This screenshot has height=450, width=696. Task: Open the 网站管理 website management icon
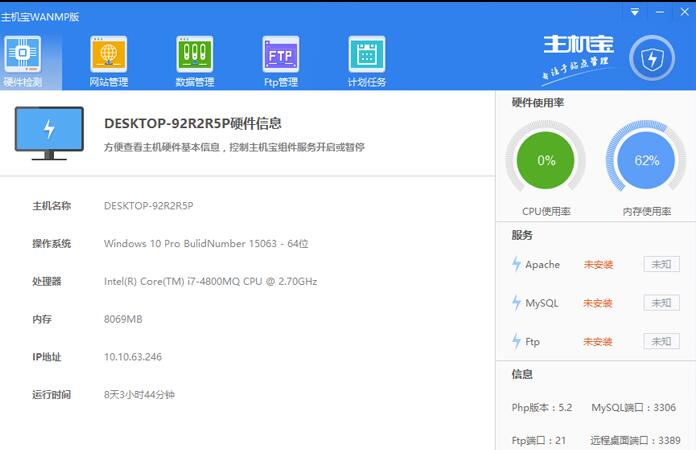[108, 54]
